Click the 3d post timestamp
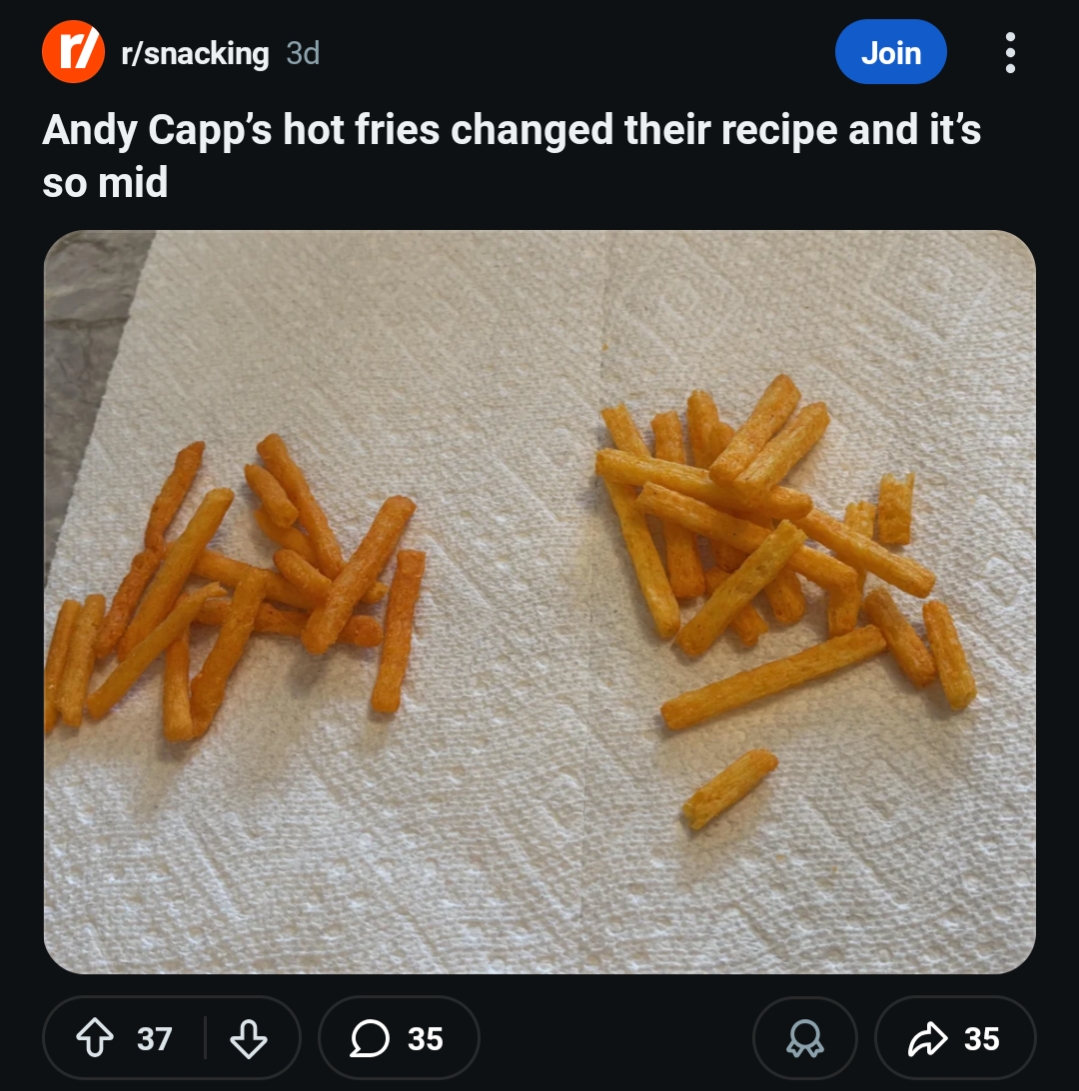The width and height of the screenshot is (1079, 1091). click(303, 54)
